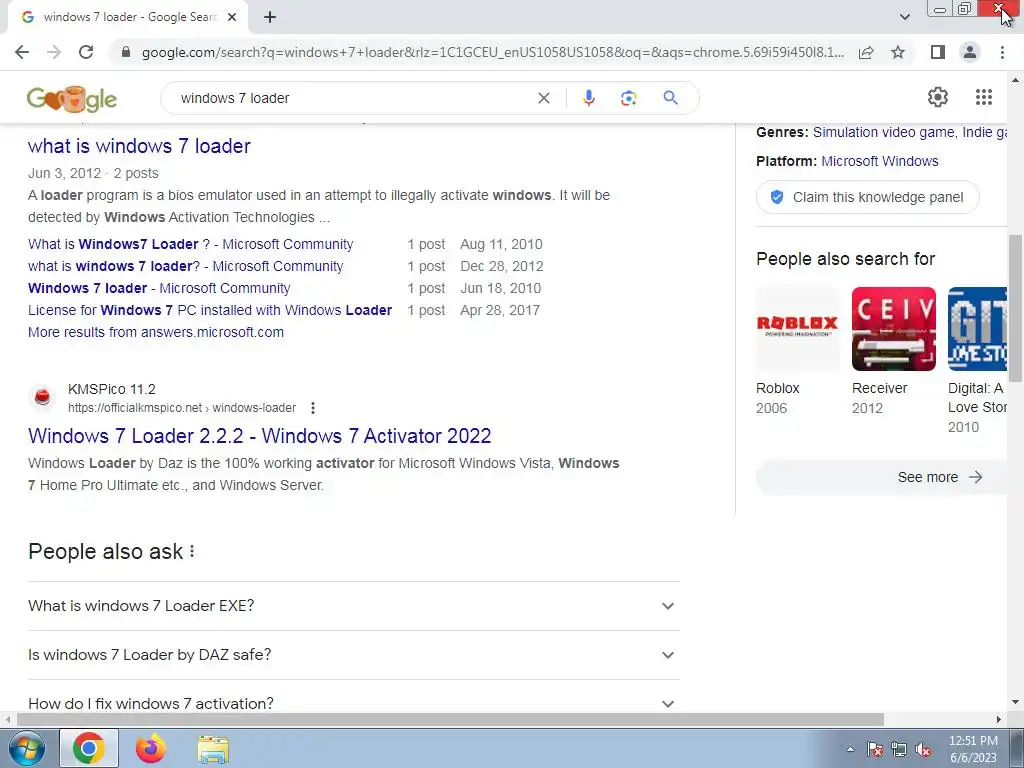Bookmark this page with the star icon

coord(898,52)
